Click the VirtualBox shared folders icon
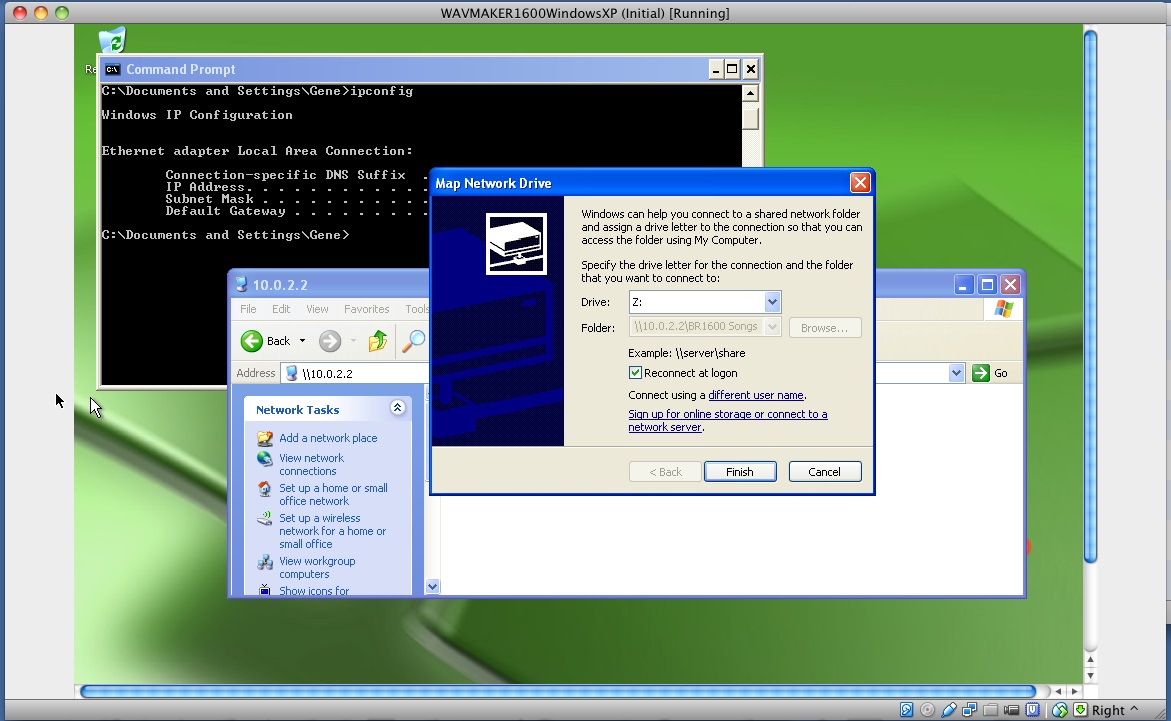The height and width of the screenshot is (721, 1171). coord(988,710)
